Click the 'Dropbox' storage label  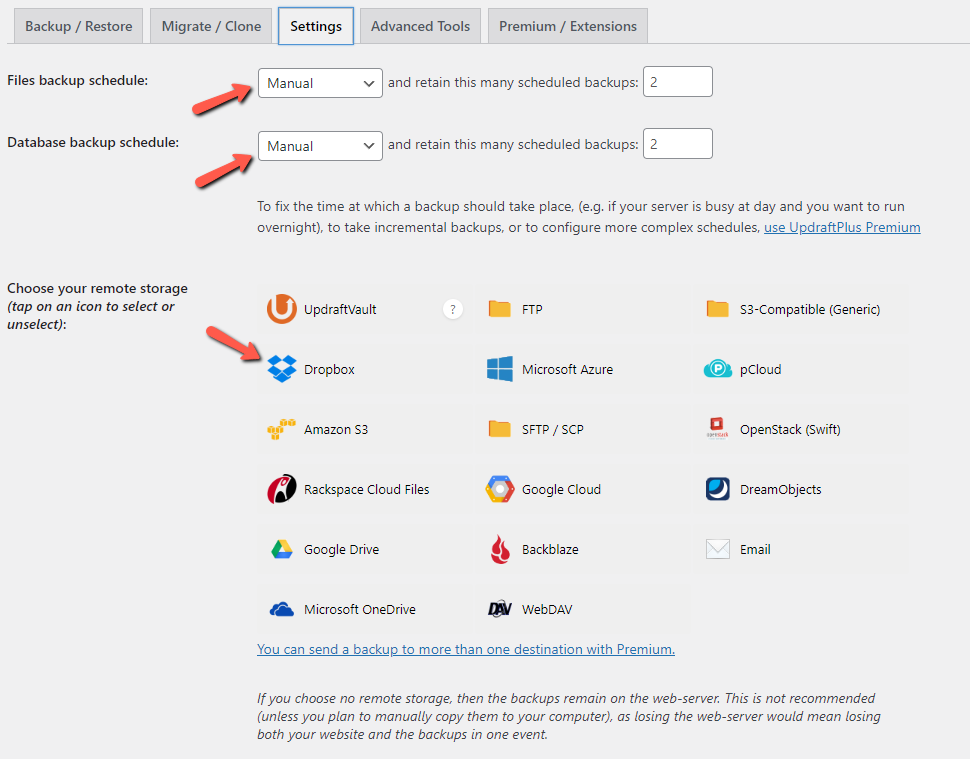pyautogui.click(x=329, y=369)
